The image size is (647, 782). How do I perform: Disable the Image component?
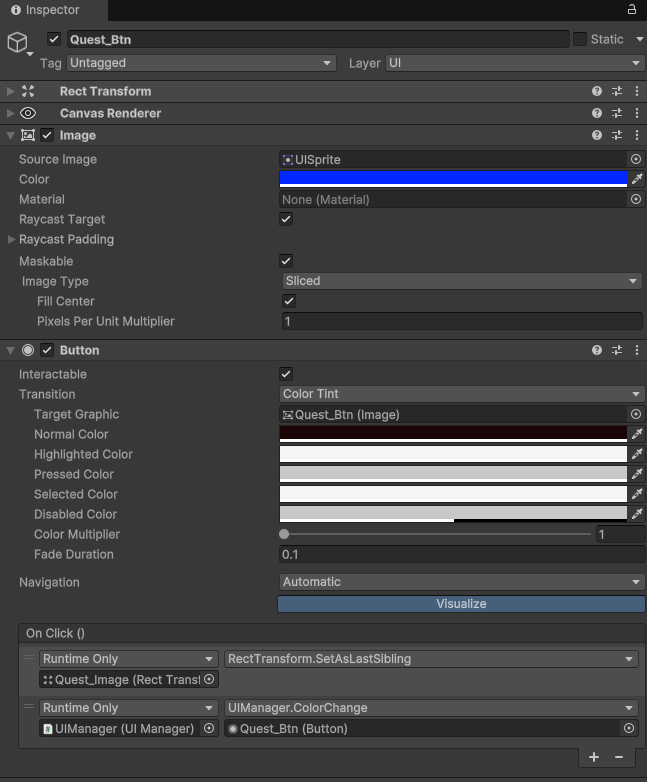47,135
